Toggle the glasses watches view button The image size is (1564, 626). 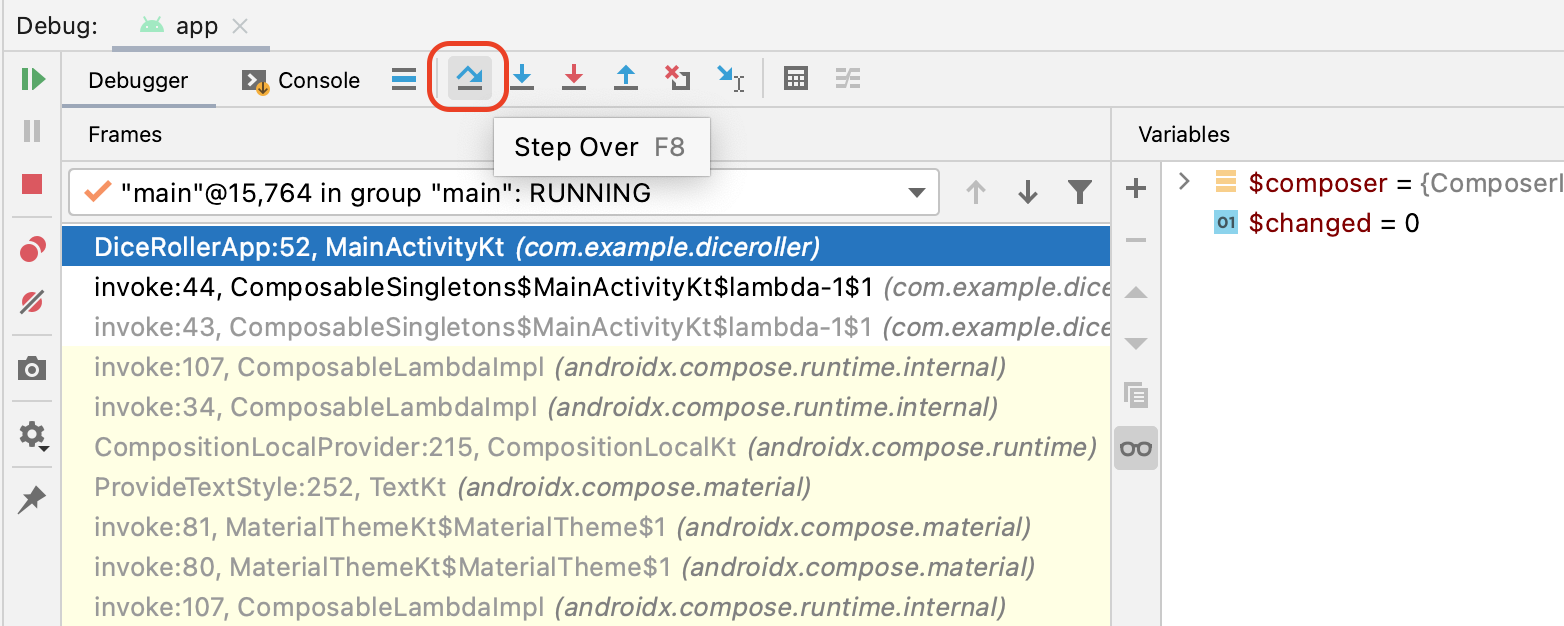[x=1136, y=448]
